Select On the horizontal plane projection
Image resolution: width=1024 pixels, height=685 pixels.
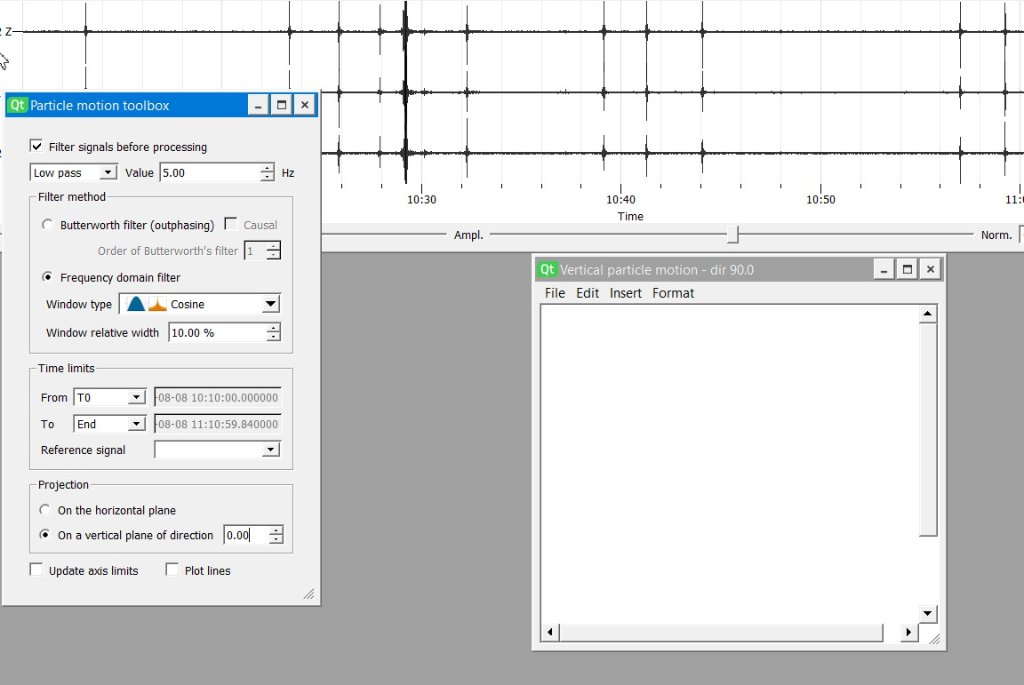[x=44, y=509]
